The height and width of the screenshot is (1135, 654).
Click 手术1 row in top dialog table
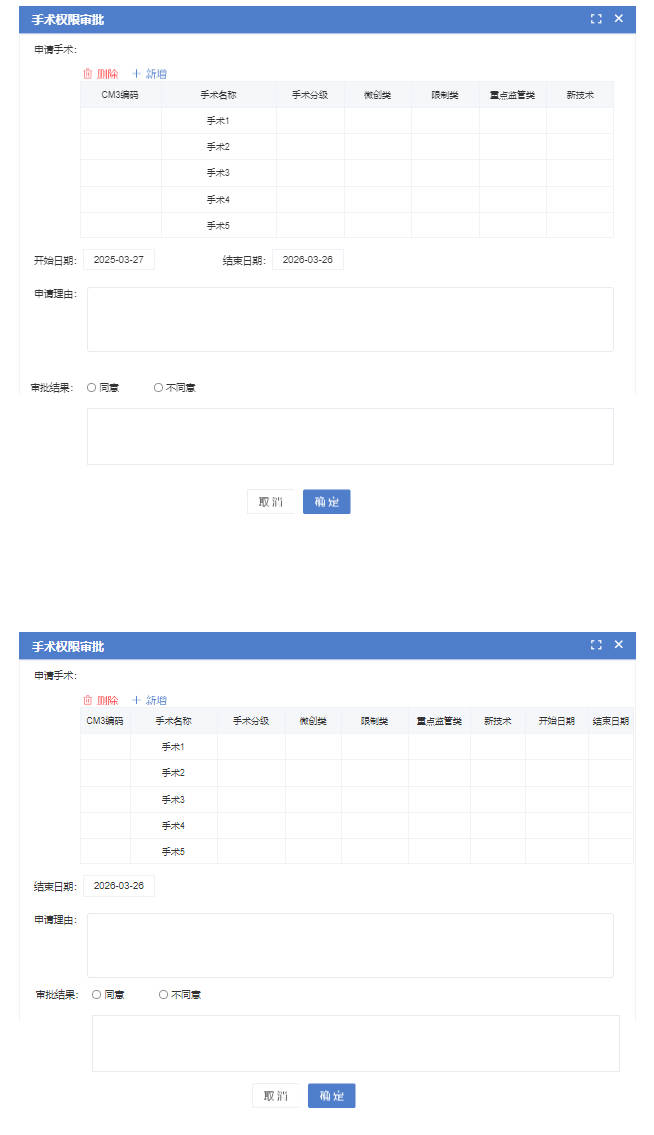click(347, 121)
